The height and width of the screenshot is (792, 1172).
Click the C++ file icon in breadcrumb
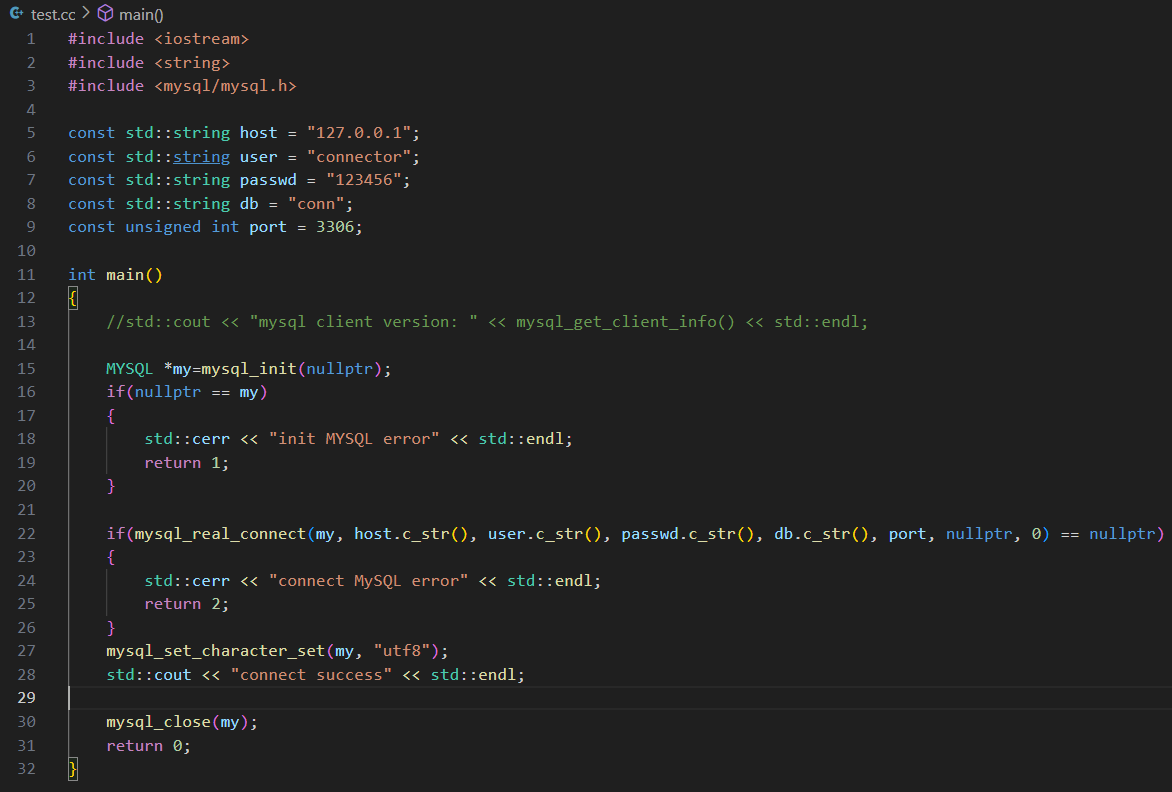click(16, 13)
